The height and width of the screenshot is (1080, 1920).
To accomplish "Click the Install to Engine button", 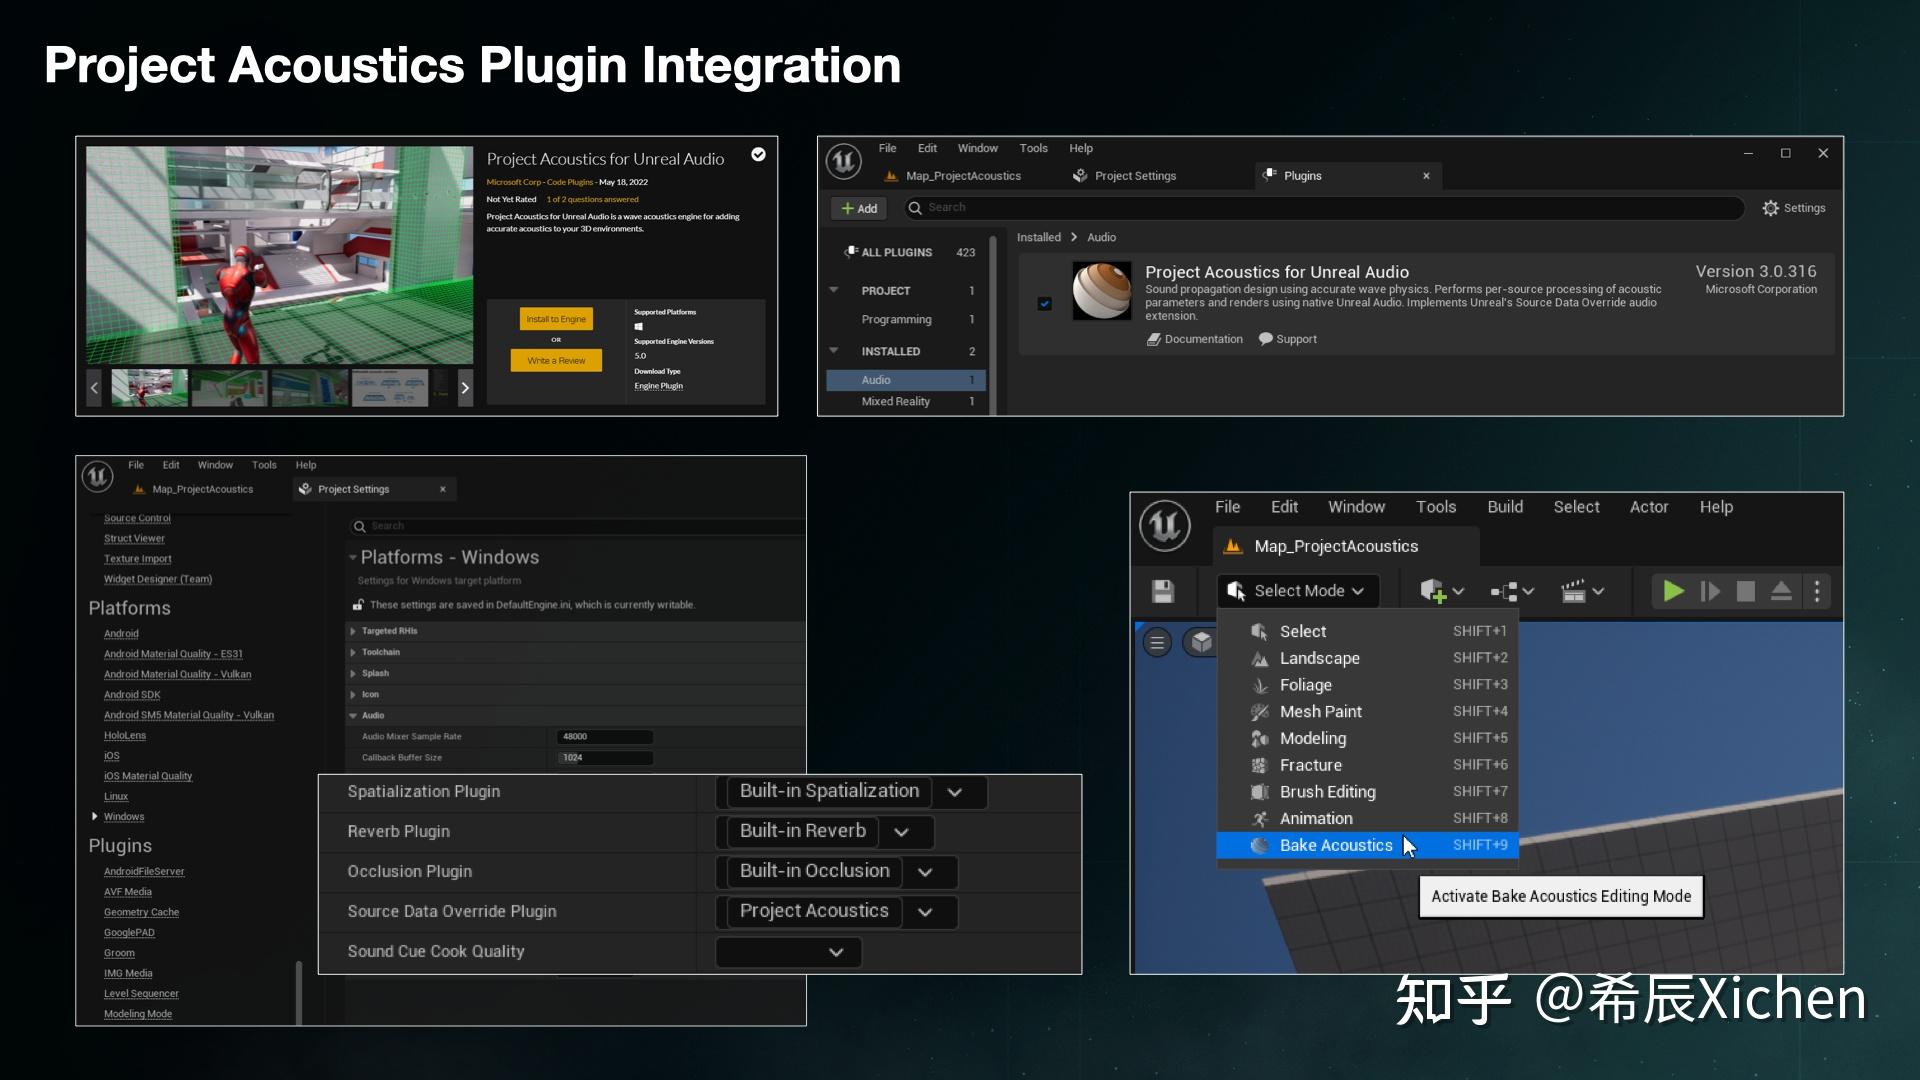I will 556,319.
